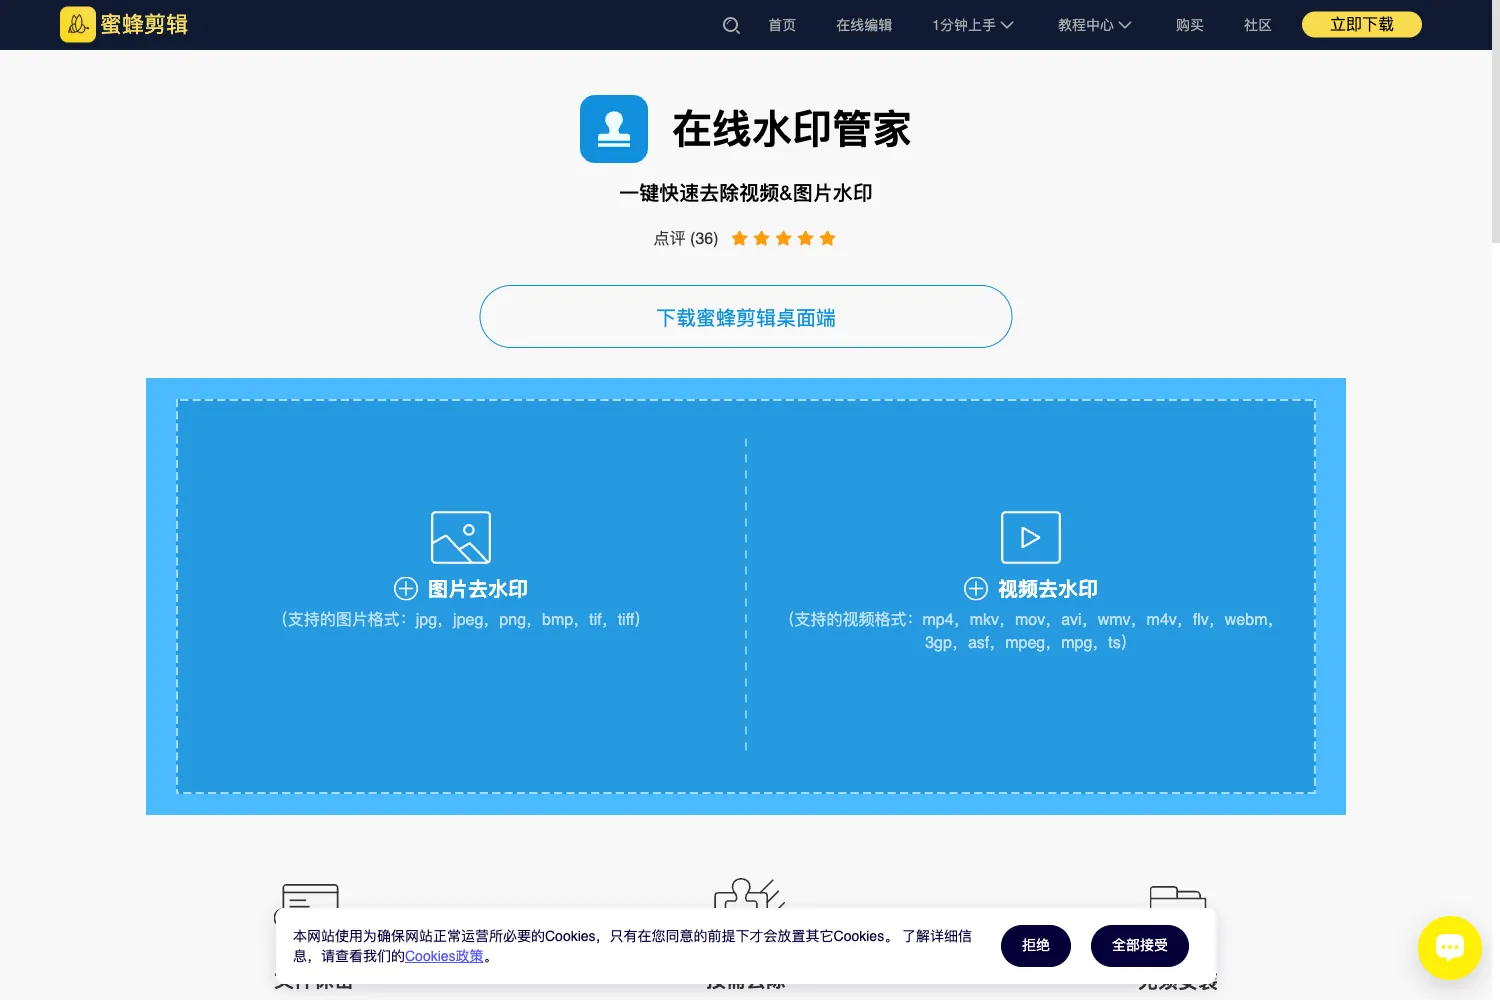
Task: Click the plus circle next to 视频去水印
Action: [x=976, y=588]
